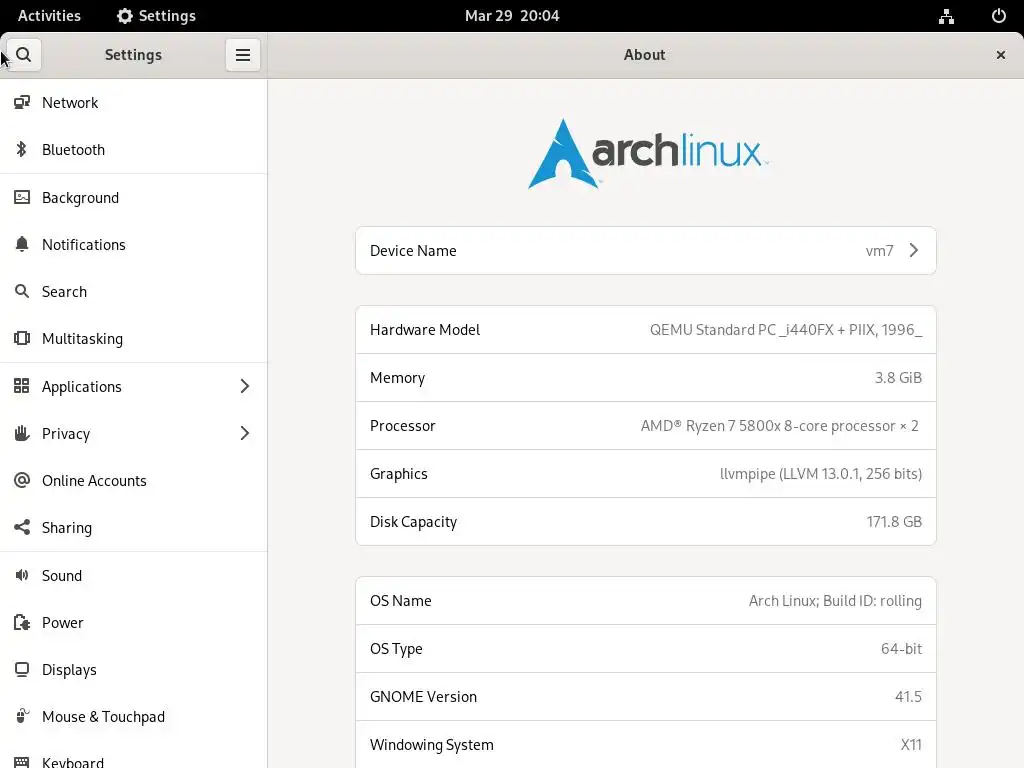Open Device Name chevron to rename
Viewport: 1024px width, 768px height.
click(914, 250)
